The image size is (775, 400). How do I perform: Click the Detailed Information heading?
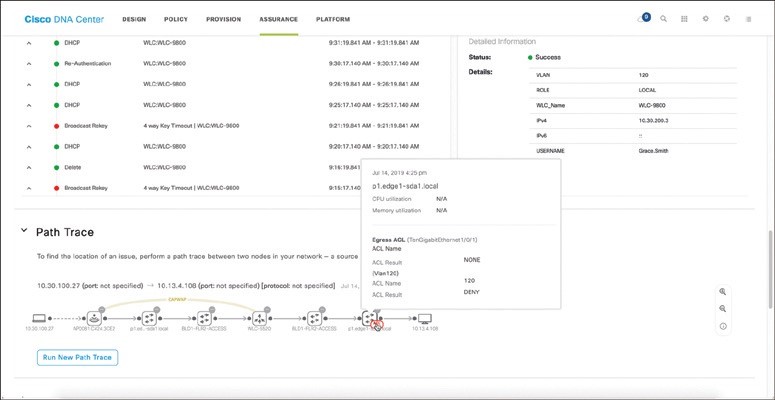click(502, 42)
